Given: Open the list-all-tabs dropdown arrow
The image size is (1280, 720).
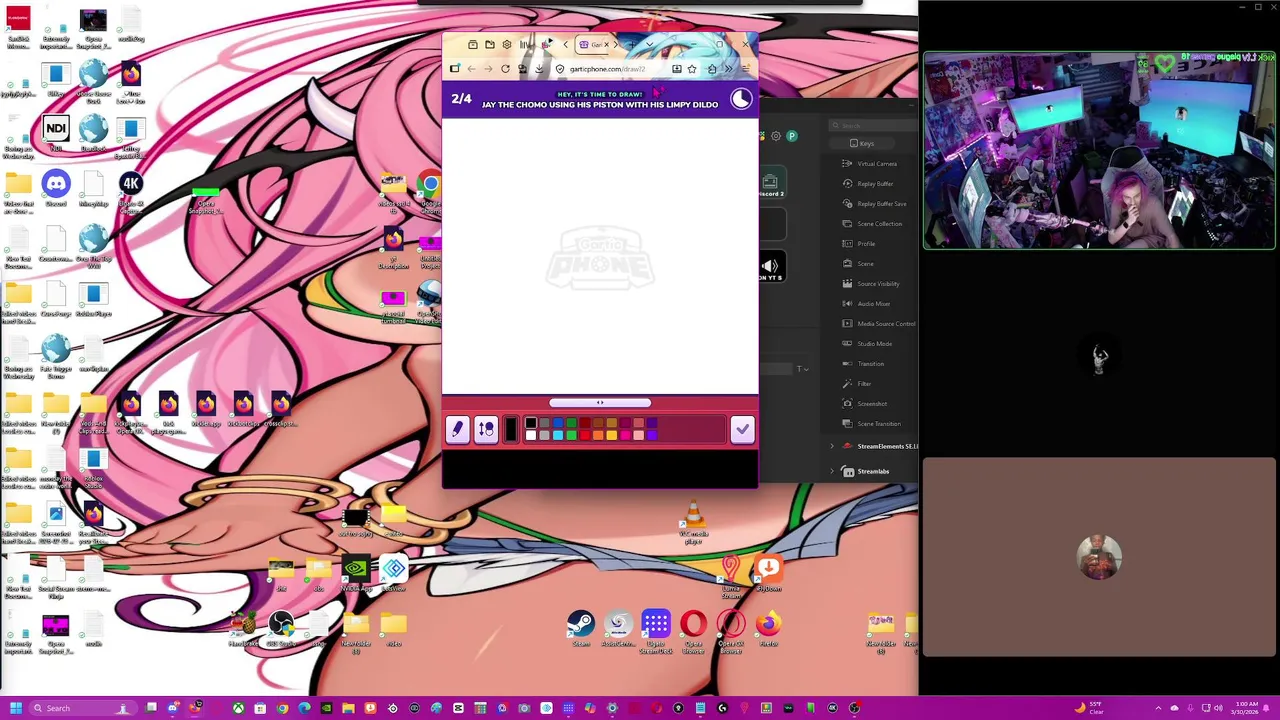Looking at the screenshot, I should pos(650,45).
